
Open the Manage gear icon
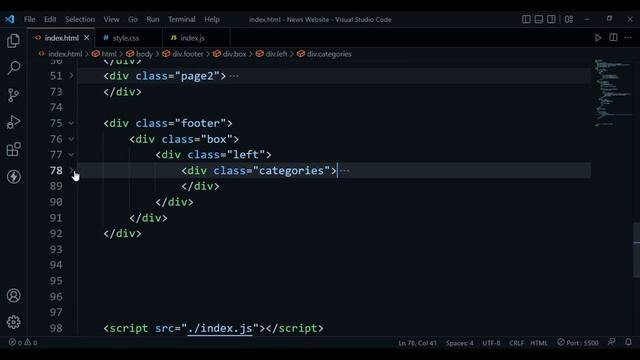(13, 322)
